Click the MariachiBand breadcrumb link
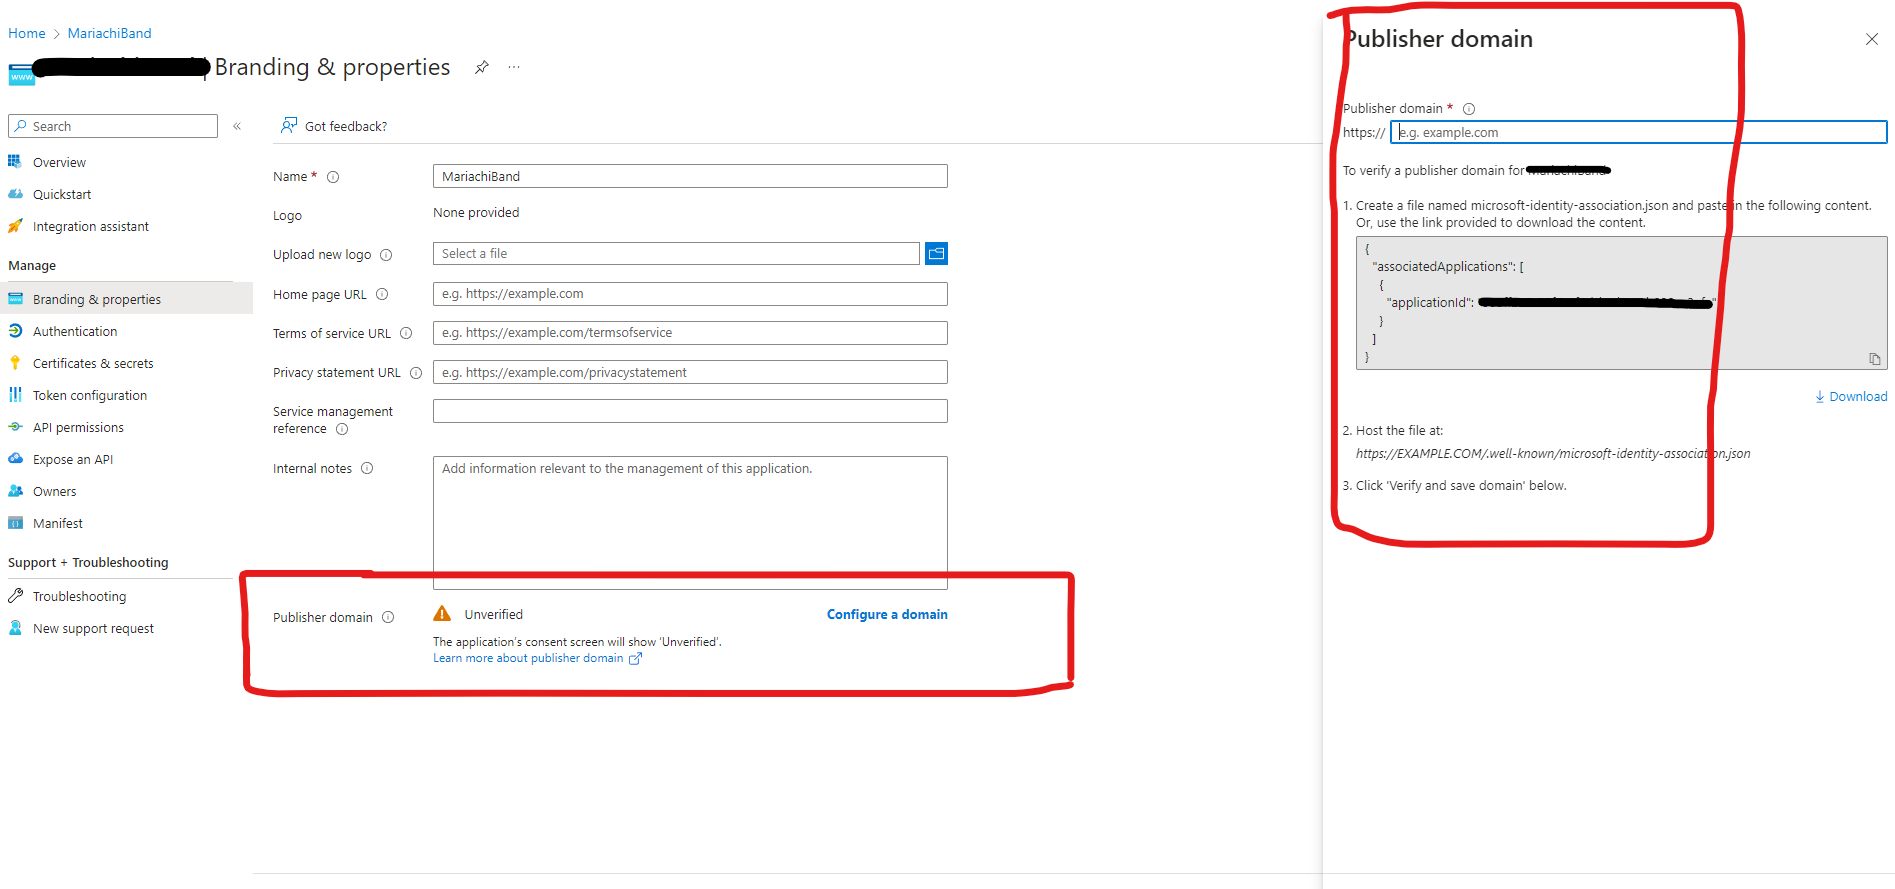Viewport: 1895px width, 889px height. tap(110, 33)
